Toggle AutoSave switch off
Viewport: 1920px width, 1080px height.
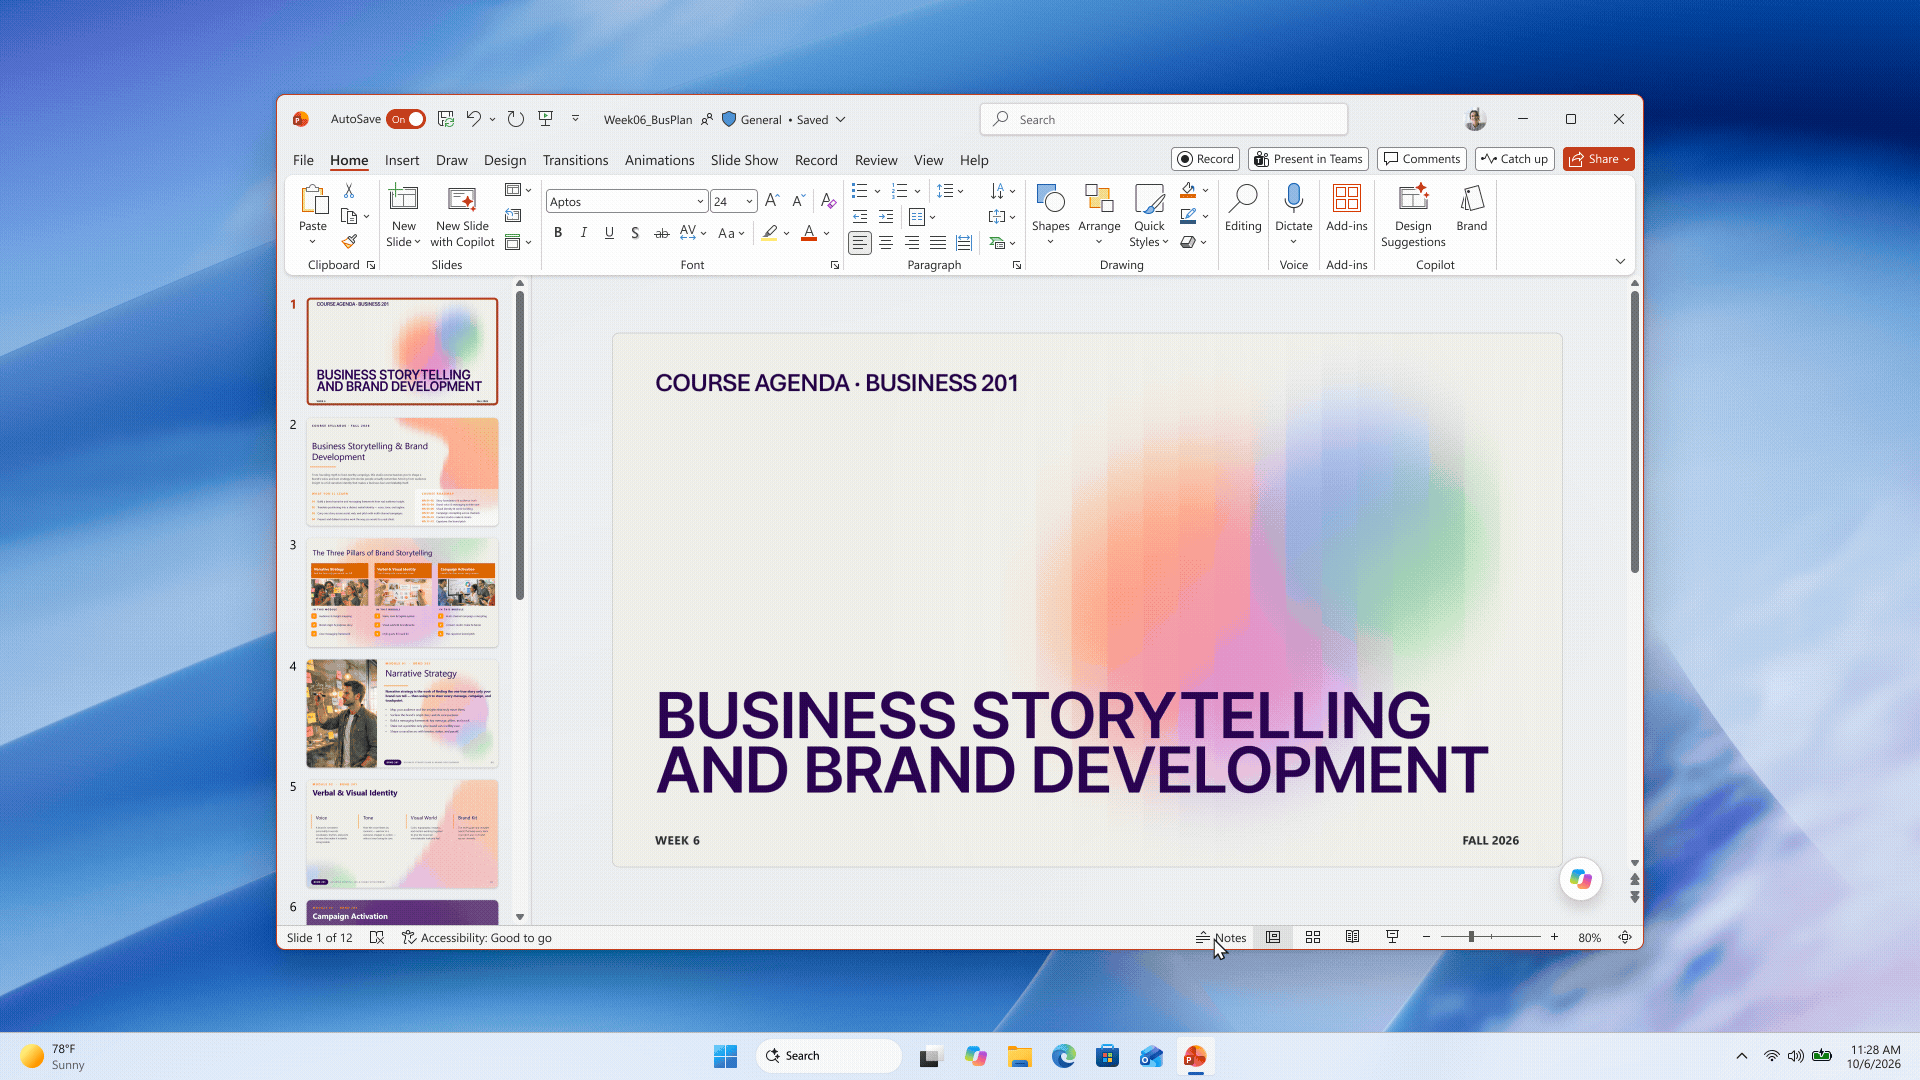pos(406,119)
